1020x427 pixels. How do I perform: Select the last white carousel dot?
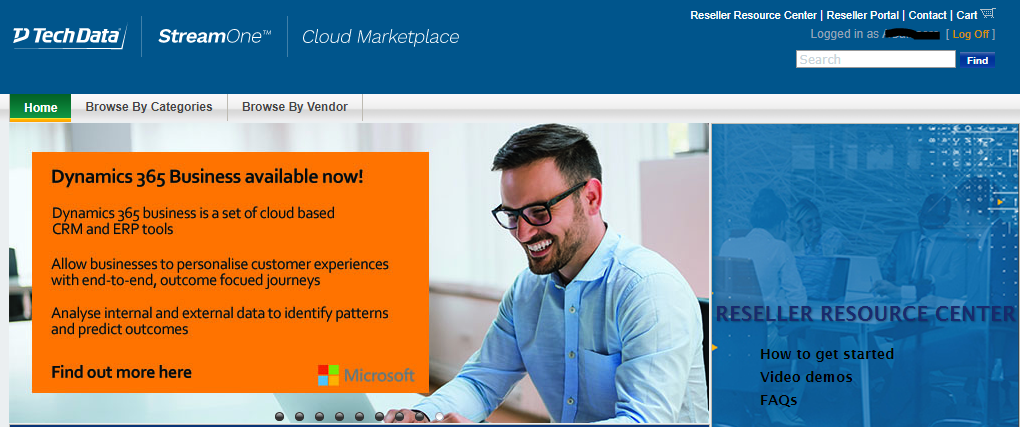[439, 416]
